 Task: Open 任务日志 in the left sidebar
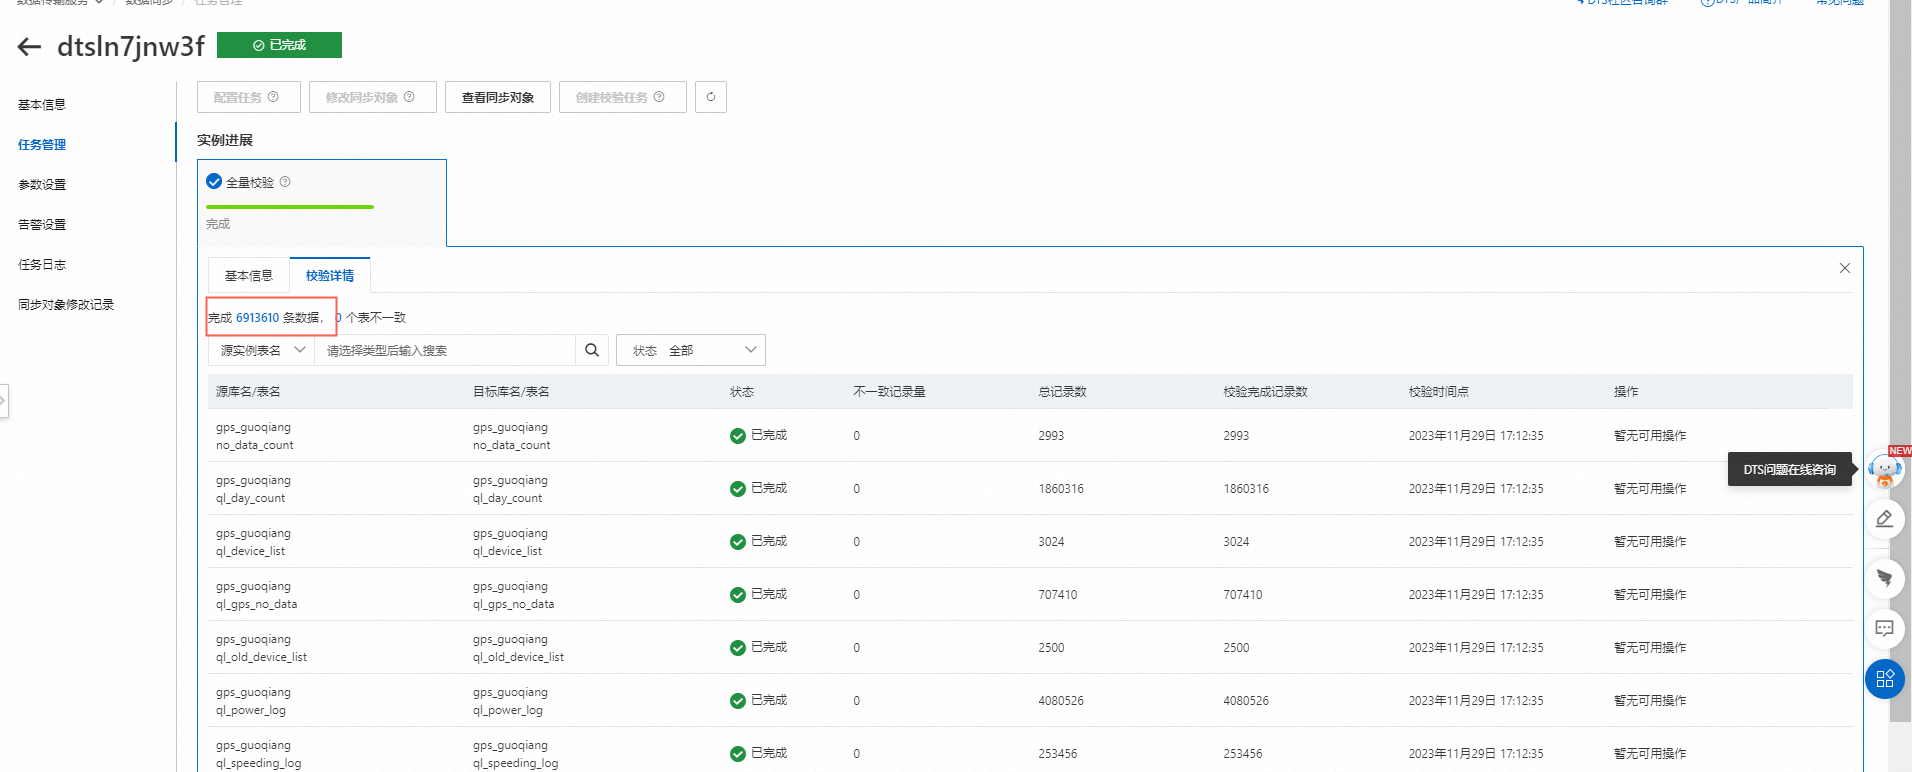pyautogui.click(x=42, y=265)
